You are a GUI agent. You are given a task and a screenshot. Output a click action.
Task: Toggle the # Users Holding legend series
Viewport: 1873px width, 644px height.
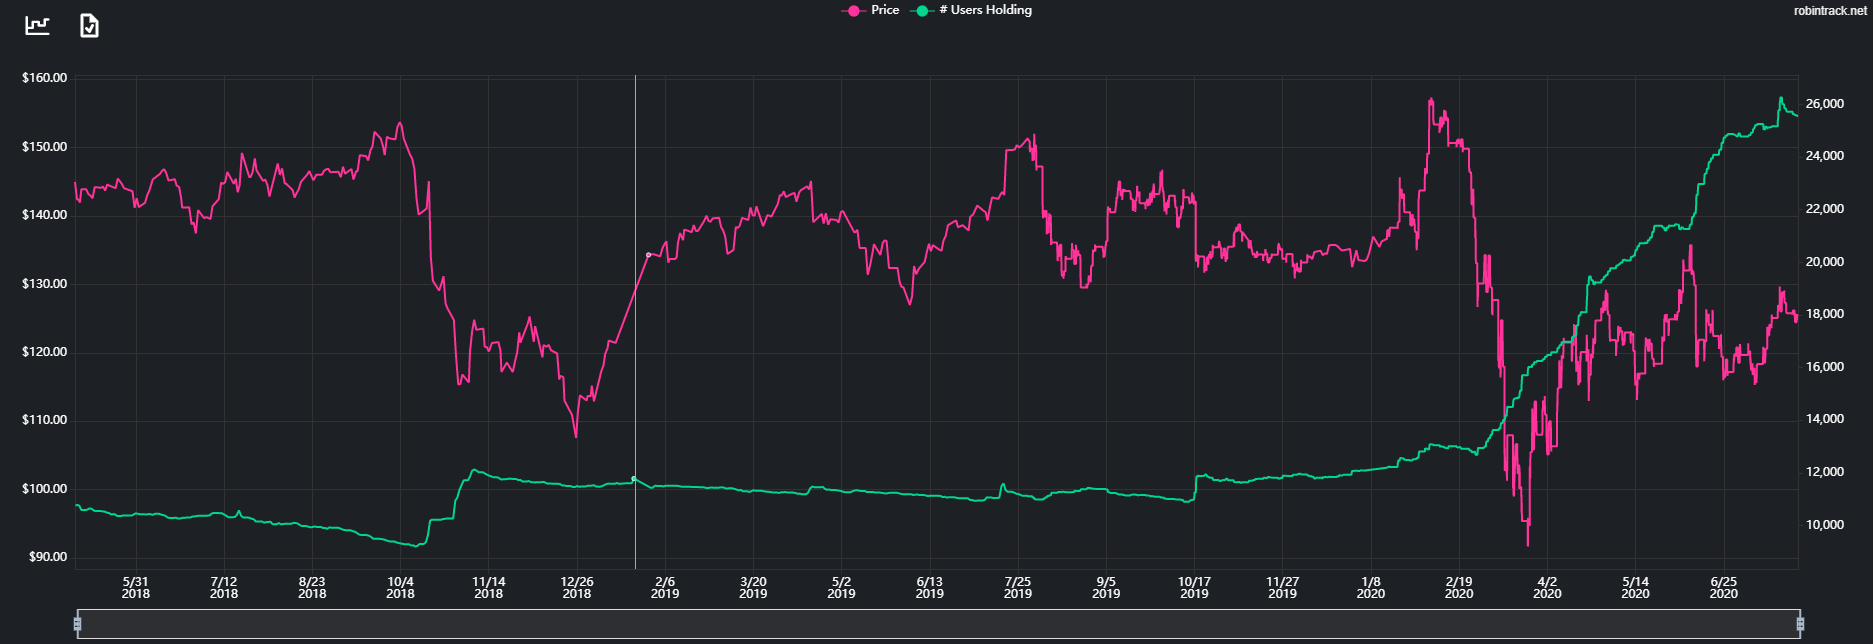click(x=984, y=10)
